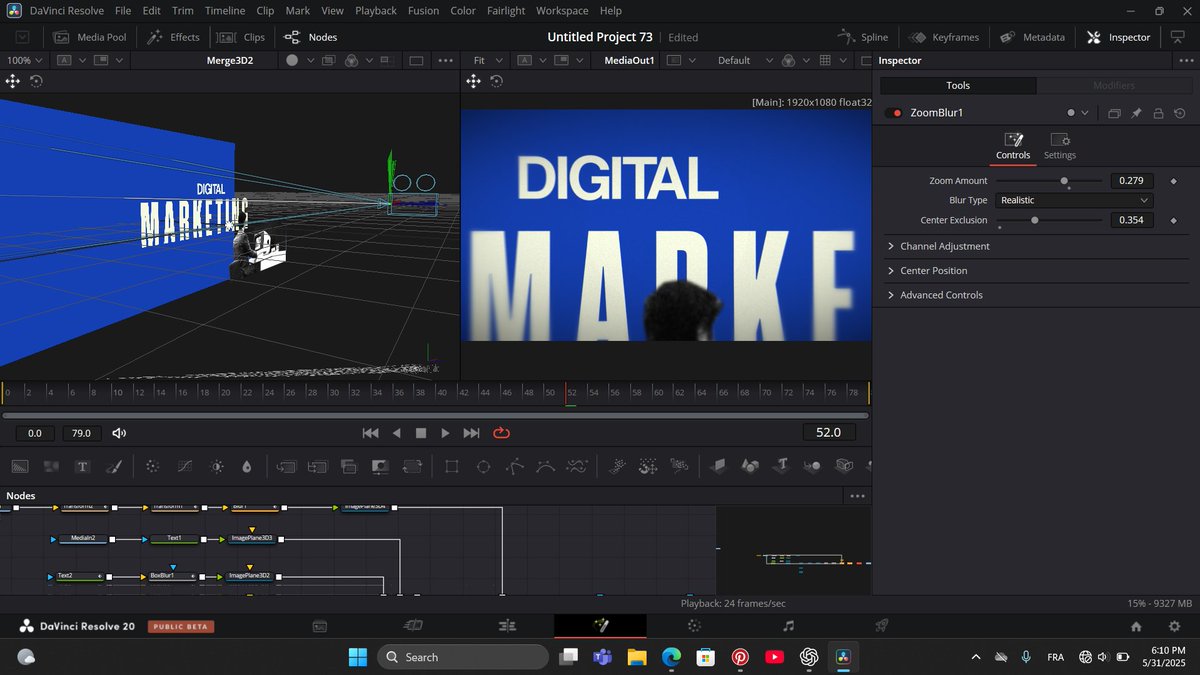Open the Settings tab of ZoomBlur1
The image size is (1200, 675).
(1060, 146)
